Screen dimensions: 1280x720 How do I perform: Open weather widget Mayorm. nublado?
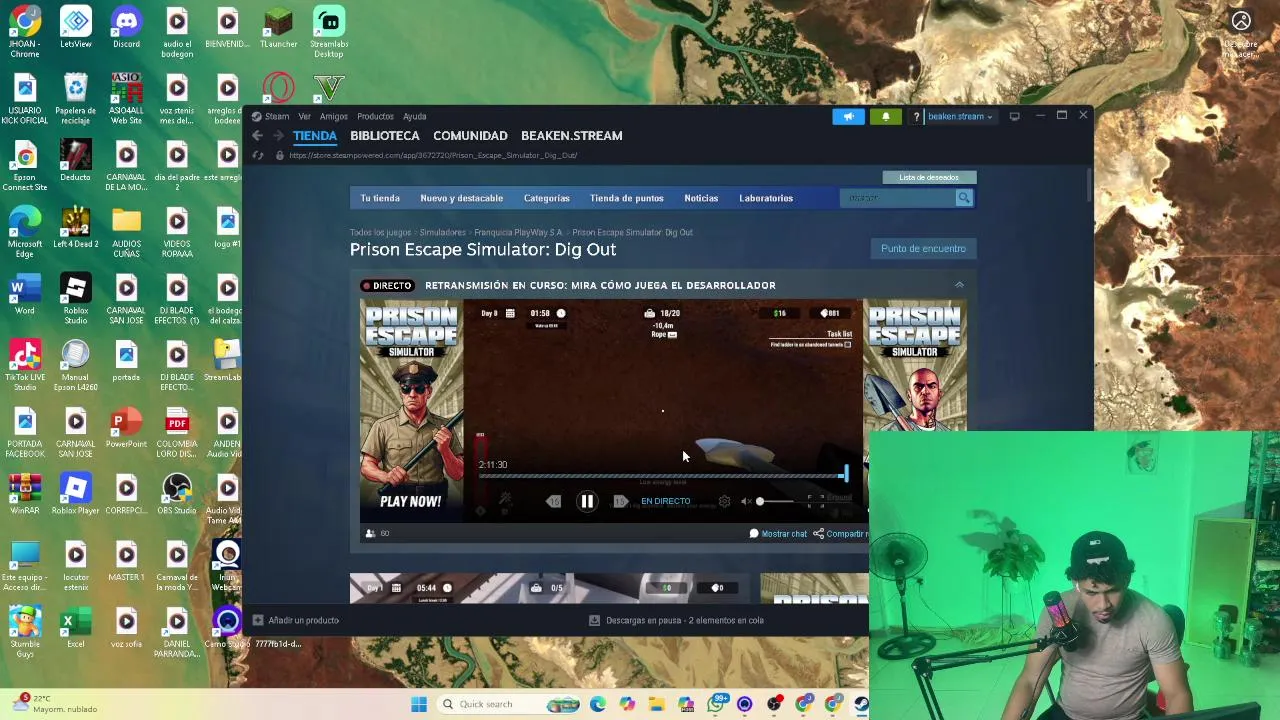(x=55, y=704)
